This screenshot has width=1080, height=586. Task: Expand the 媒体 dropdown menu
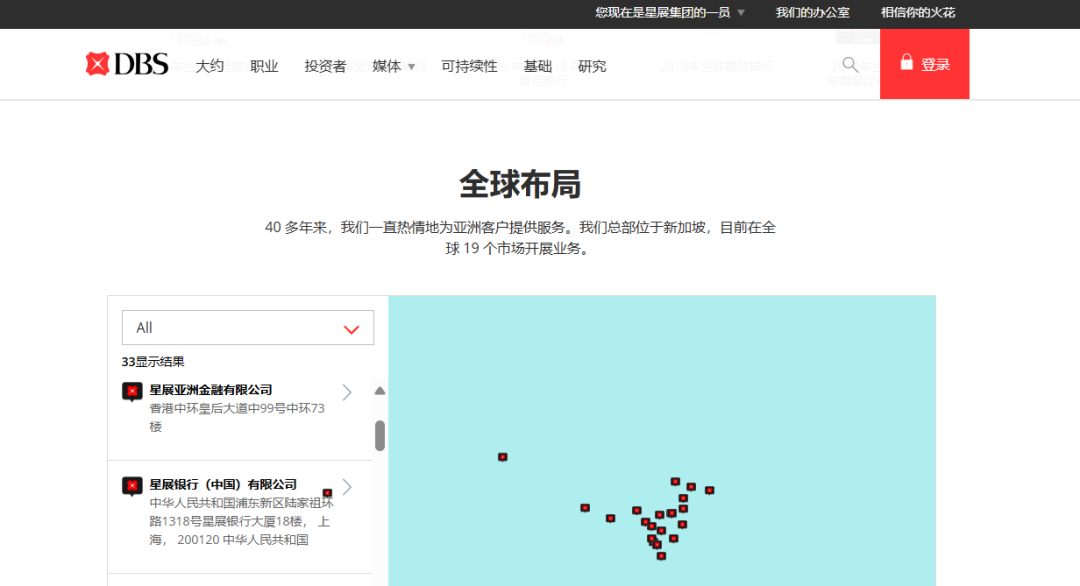click(x=393, y=66)
